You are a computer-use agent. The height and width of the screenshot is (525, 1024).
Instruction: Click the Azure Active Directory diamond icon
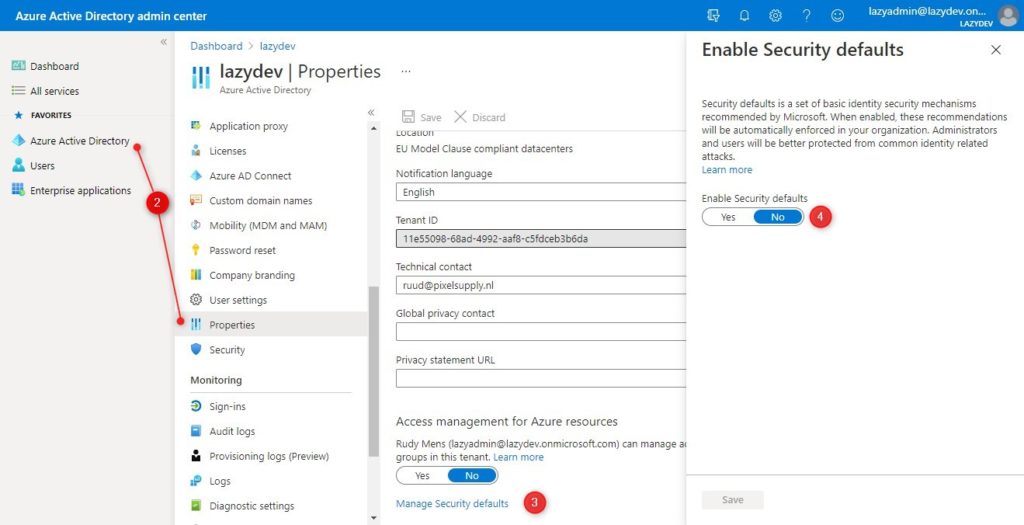click(x=18, y=140)
